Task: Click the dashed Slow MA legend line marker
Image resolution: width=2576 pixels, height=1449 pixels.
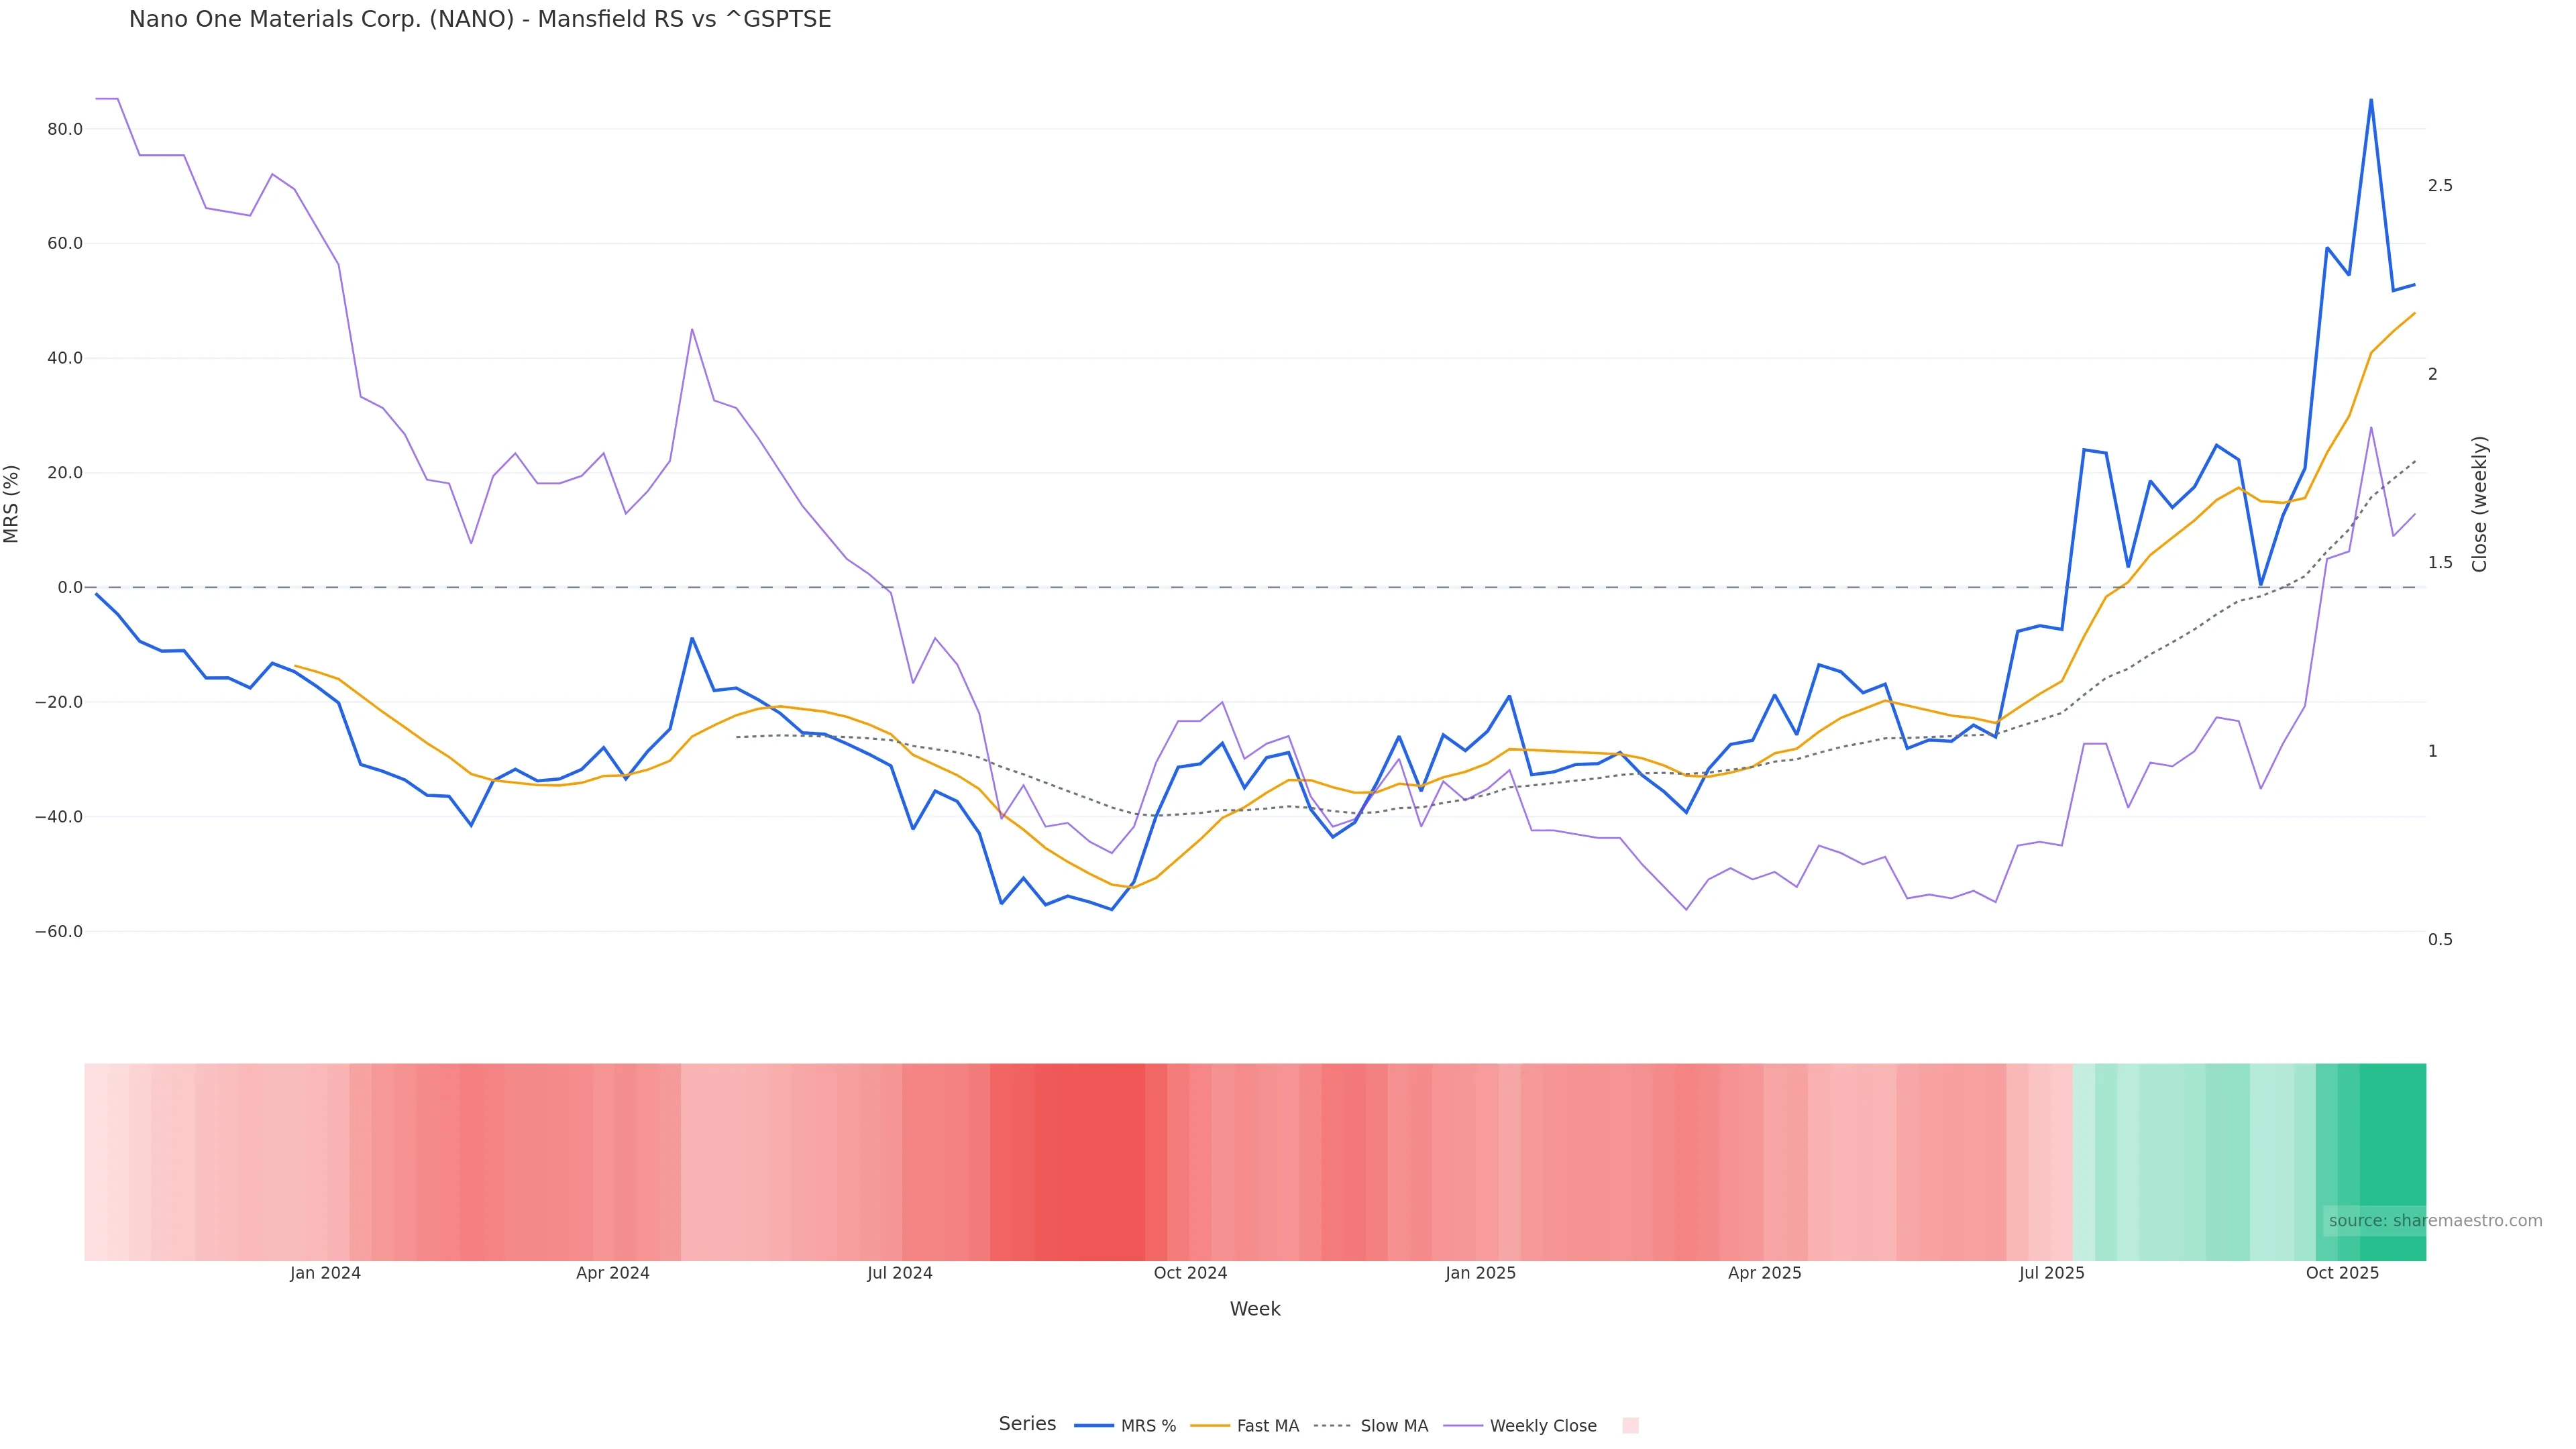Action: coord(1332,1426)
